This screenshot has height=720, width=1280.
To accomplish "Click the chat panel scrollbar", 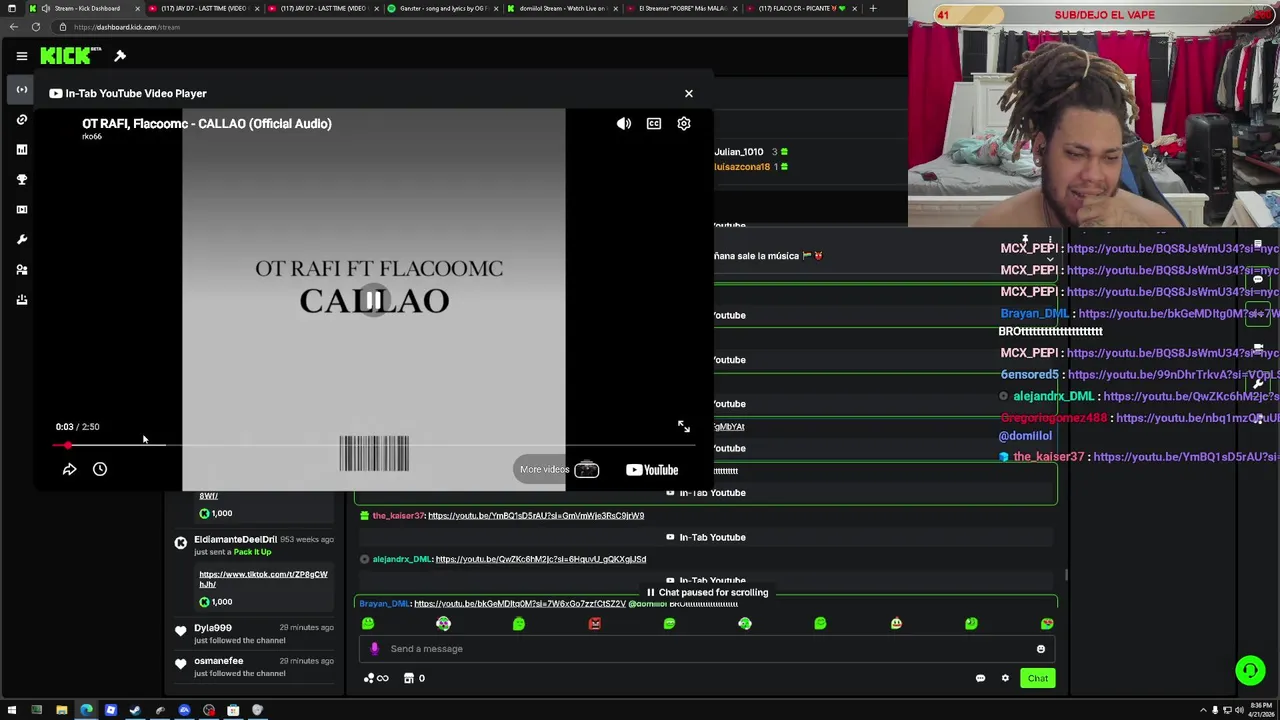I will 1066,575.
